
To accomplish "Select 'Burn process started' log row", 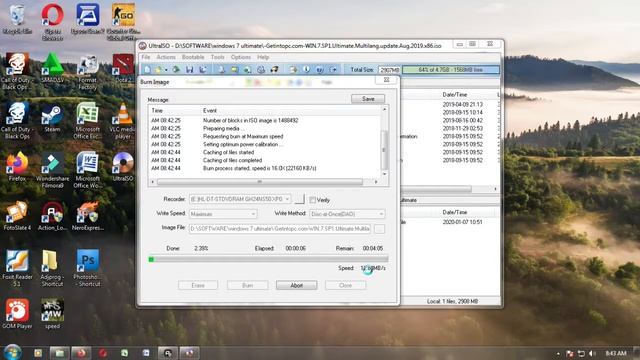I will pyautogui.click(x=264, y=168).
